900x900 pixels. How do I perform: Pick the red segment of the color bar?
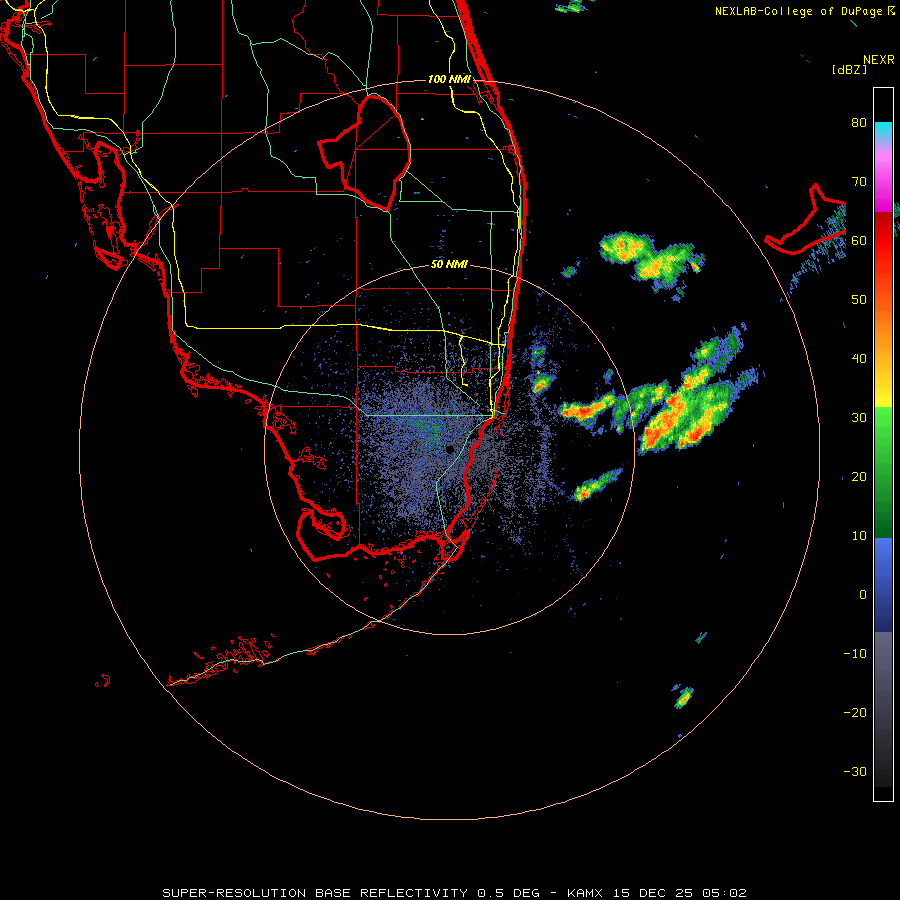883,241
